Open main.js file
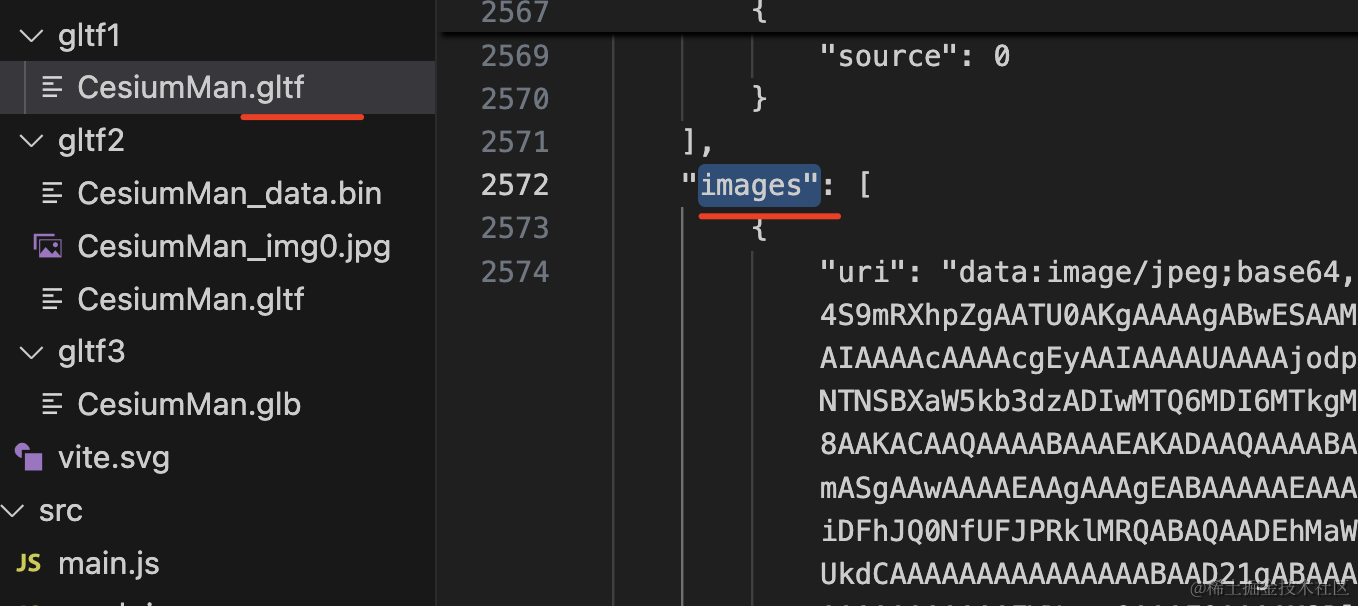The image size is (1358, 606). click(108, 563)
